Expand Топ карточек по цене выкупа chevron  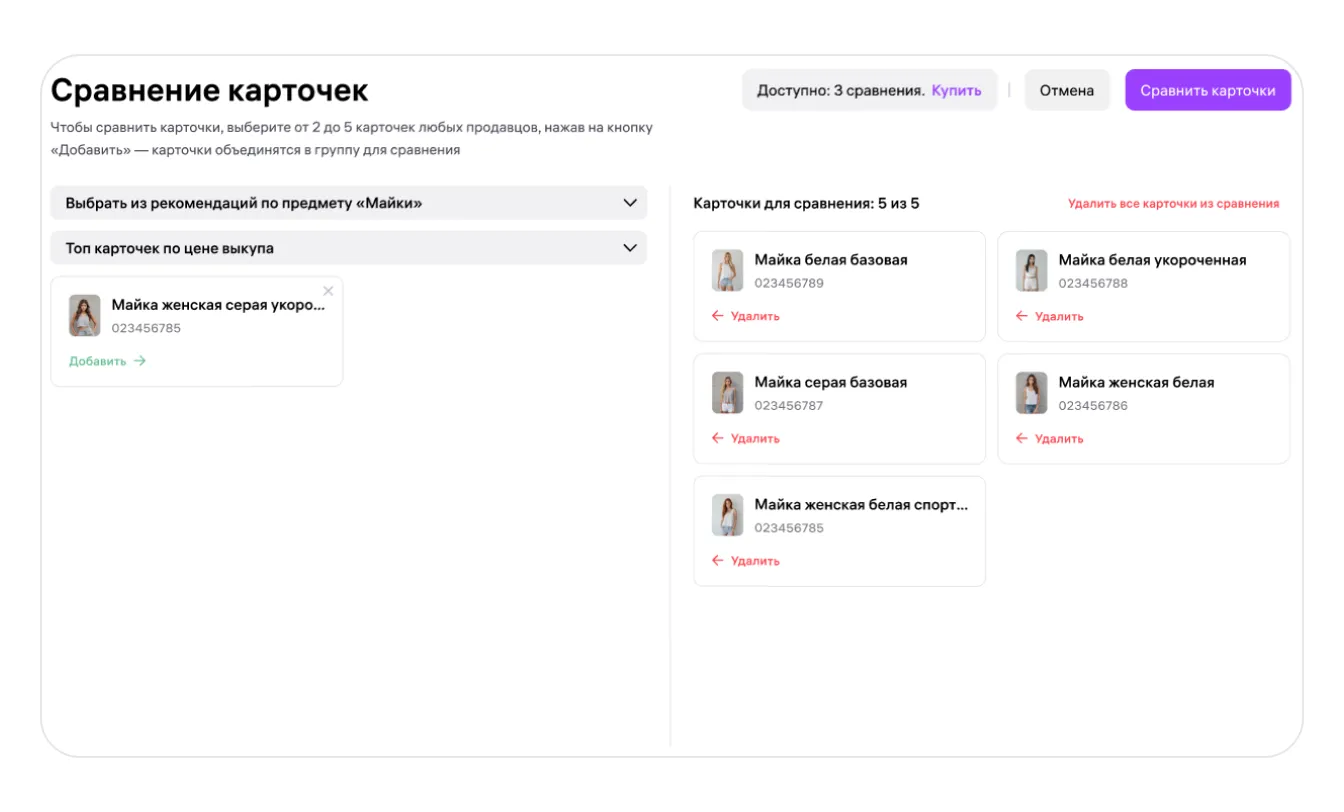click(x=630, y=248)
